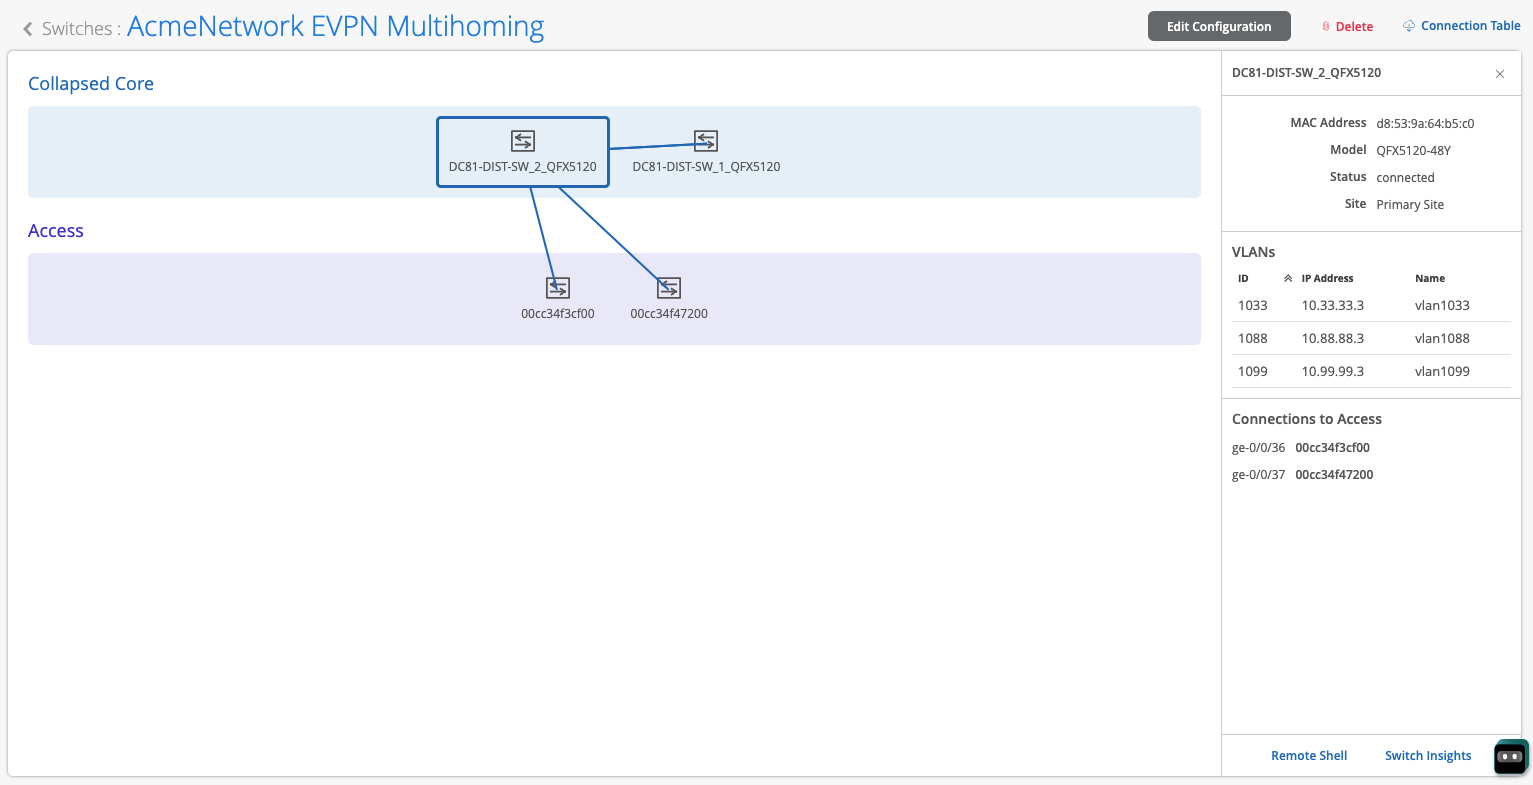Click the DC81-DIST-SW_2_QFX5120 switch icon
The image size is (1533, 785).
click(x=523, y=141)
